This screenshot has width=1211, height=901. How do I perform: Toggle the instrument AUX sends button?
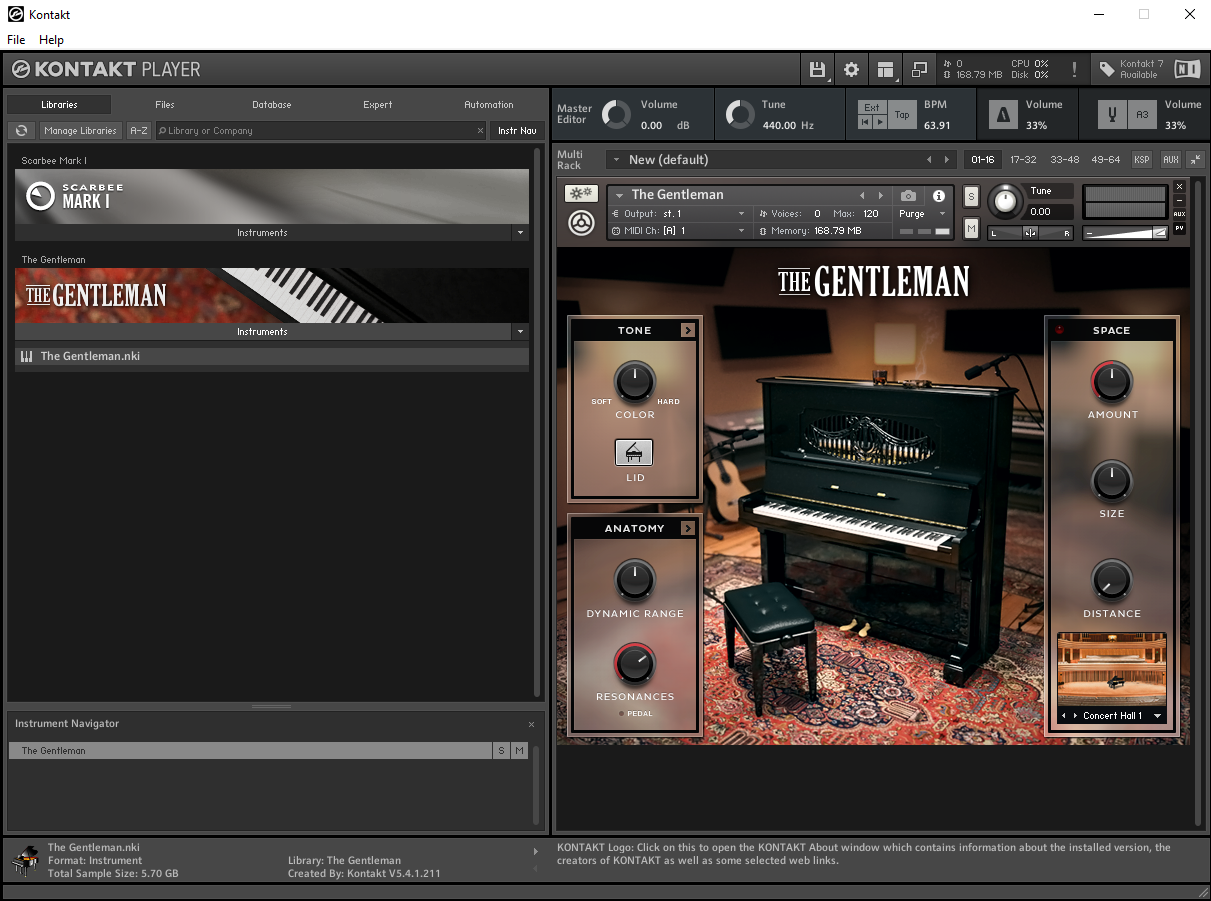pyautogui.click(x=1179, y=214)
